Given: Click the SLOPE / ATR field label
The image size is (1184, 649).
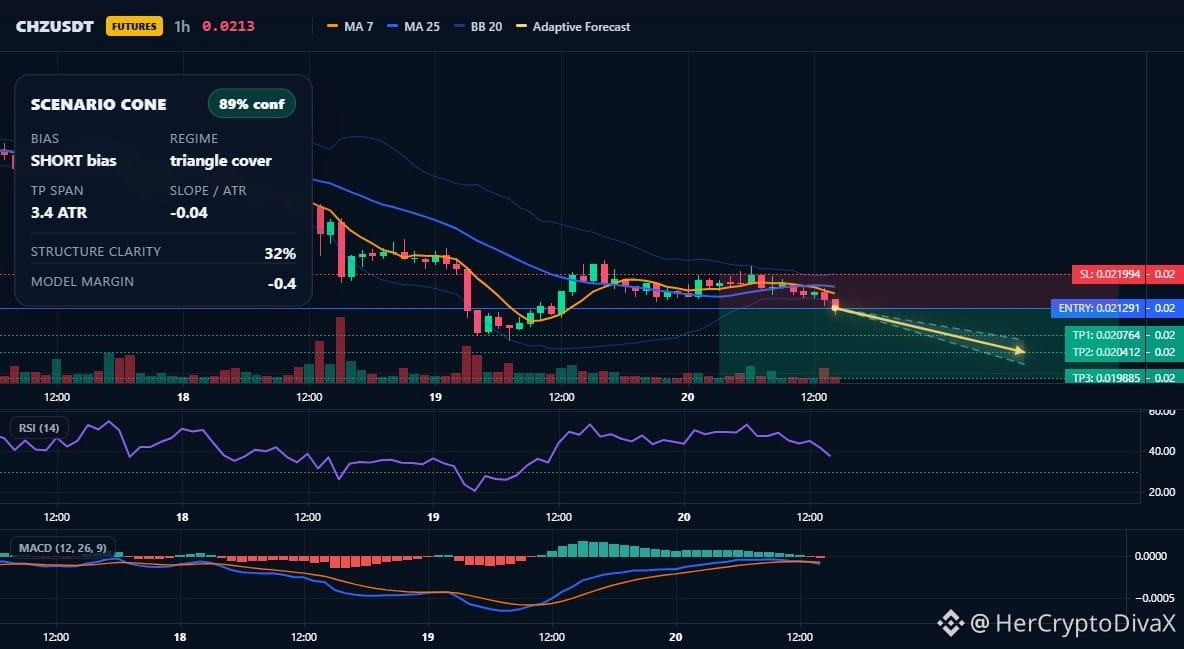Looking at the screenshot, I should (208, 190).
